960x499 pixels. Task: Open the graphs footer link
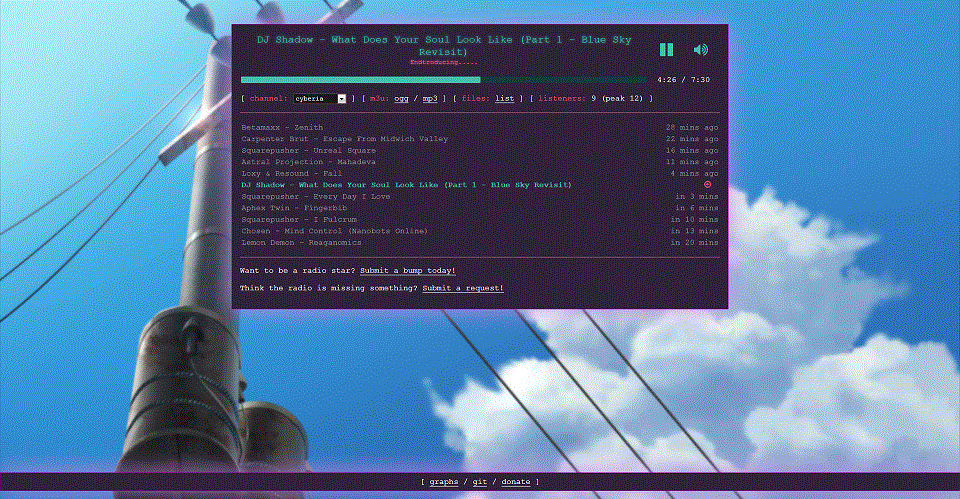444,482
